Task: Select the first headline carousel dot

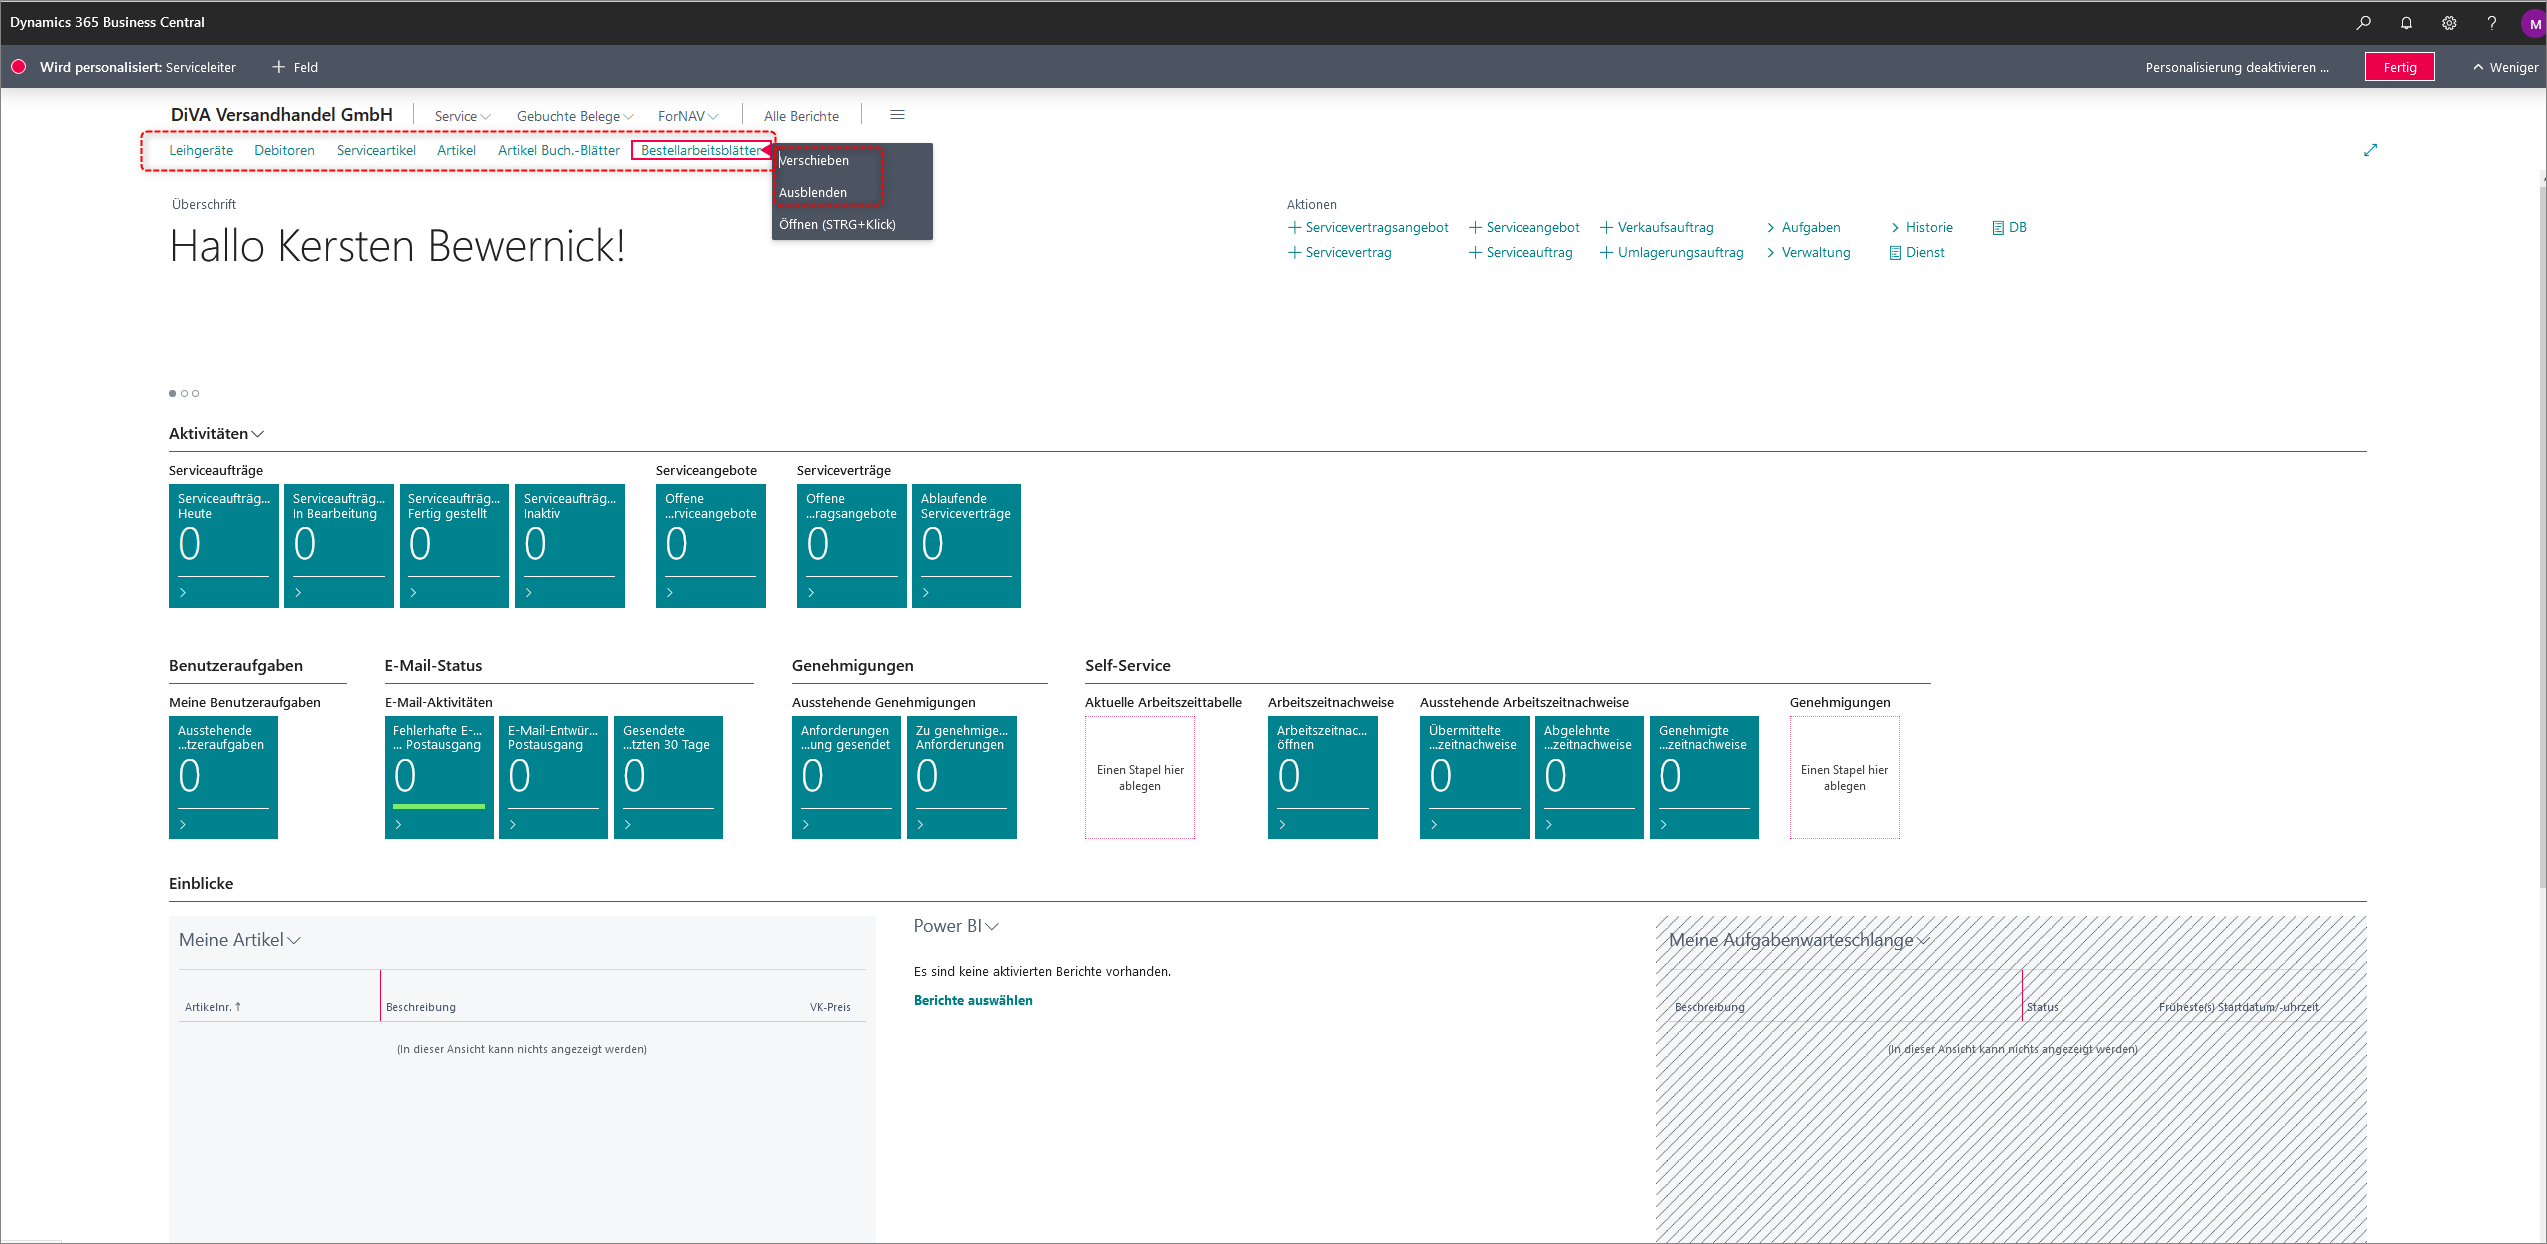Action: point(172,393)
